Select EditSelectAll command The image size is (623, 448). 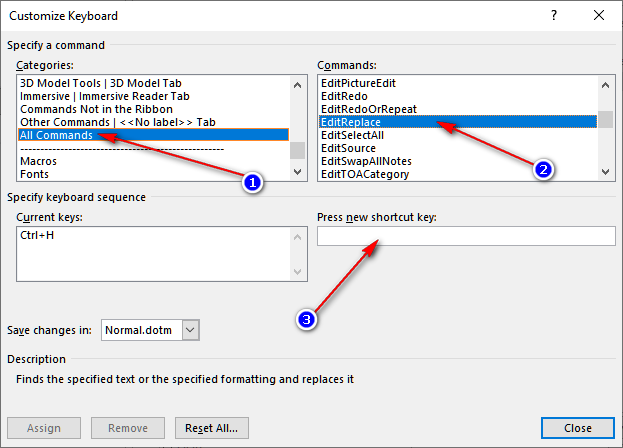point(352,135)
